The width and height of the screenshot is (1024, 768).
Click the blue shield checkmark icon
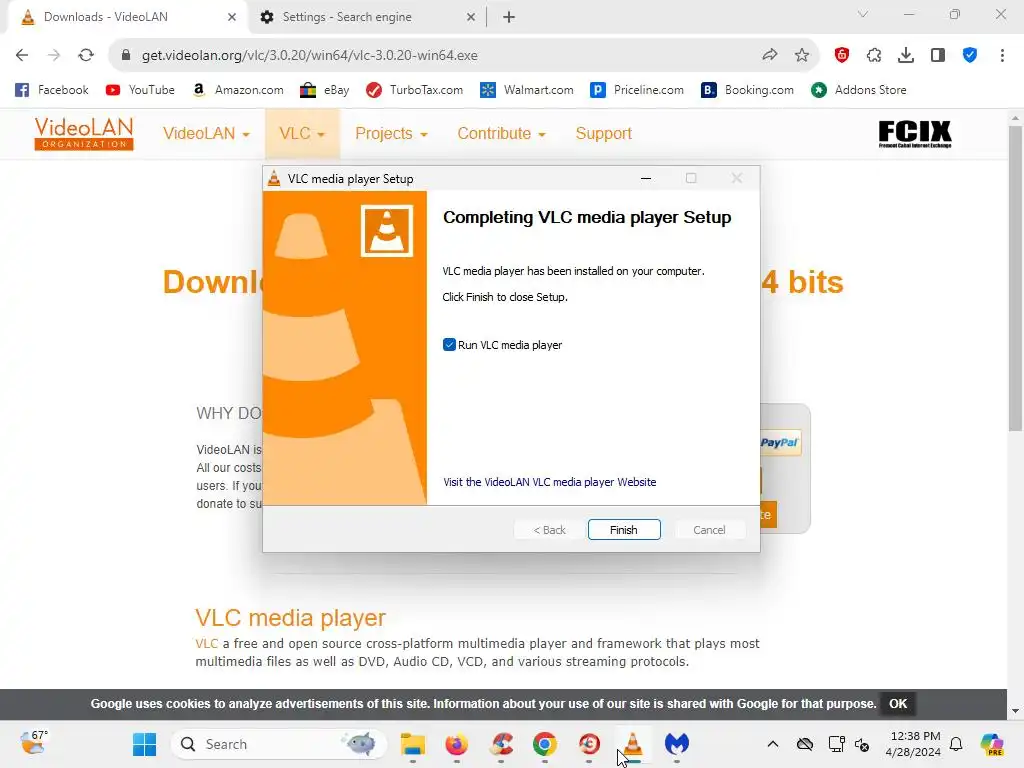pos(970,56)
